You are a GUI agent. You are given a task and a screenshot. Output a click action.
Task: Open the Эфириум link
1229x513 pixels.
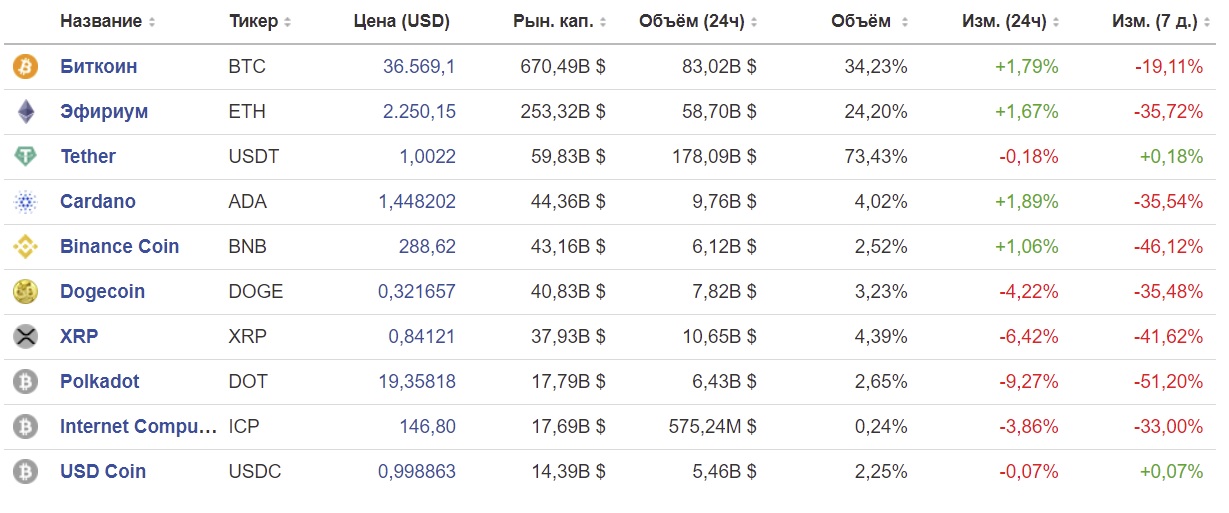[x=104, y=112]
